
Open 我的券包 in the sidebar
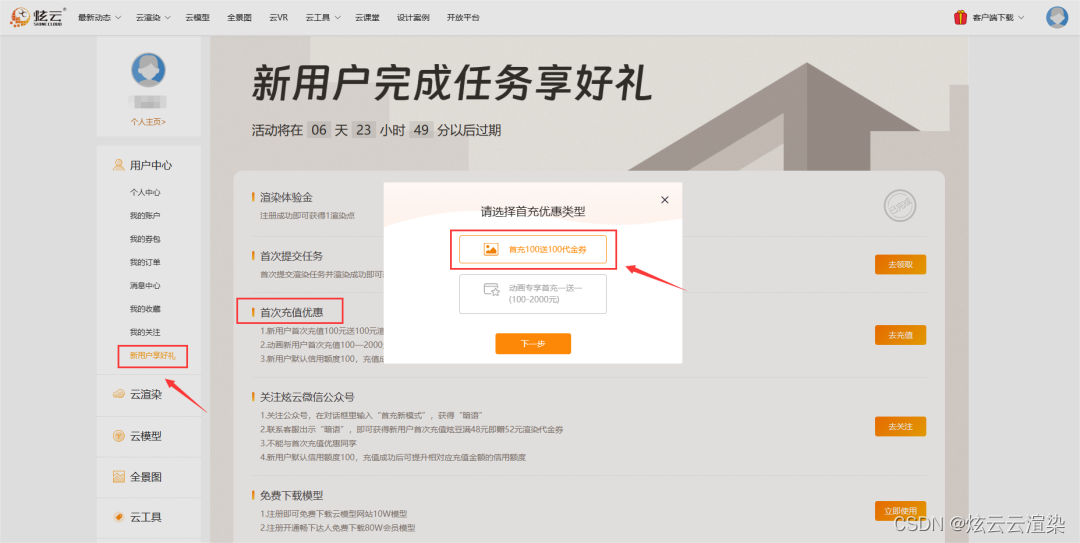point(145,239)
